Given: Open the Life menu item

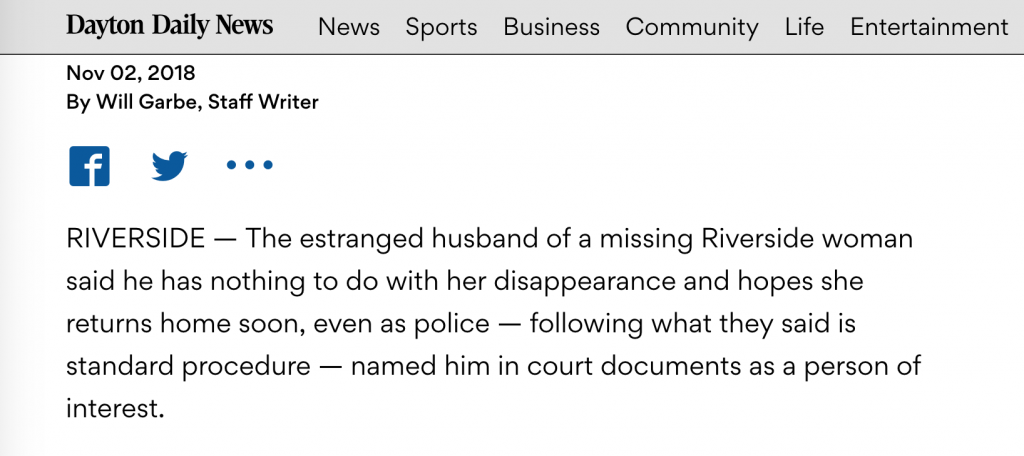Looking at the screenshot, I should click(804, 27).
